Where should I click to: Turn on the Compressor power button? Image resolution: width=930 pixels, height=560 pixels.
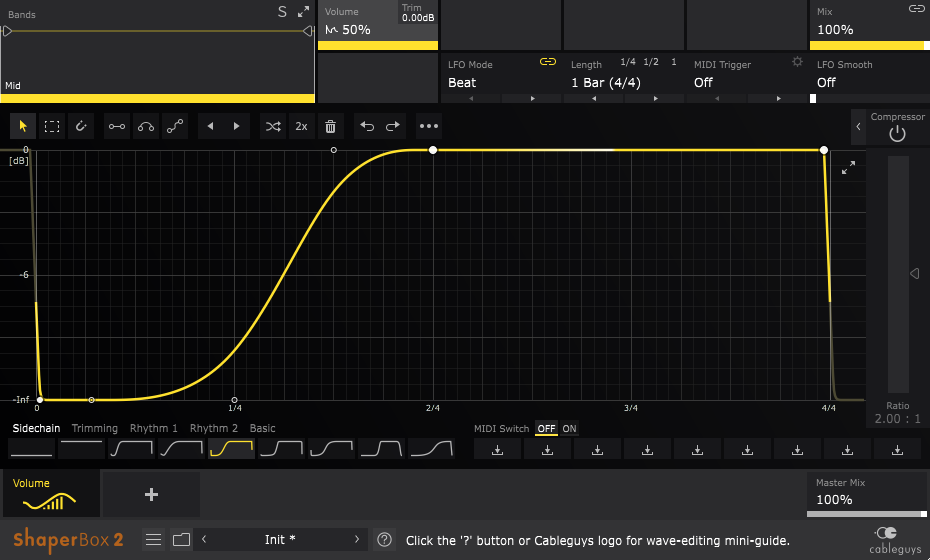click(897, 134)
